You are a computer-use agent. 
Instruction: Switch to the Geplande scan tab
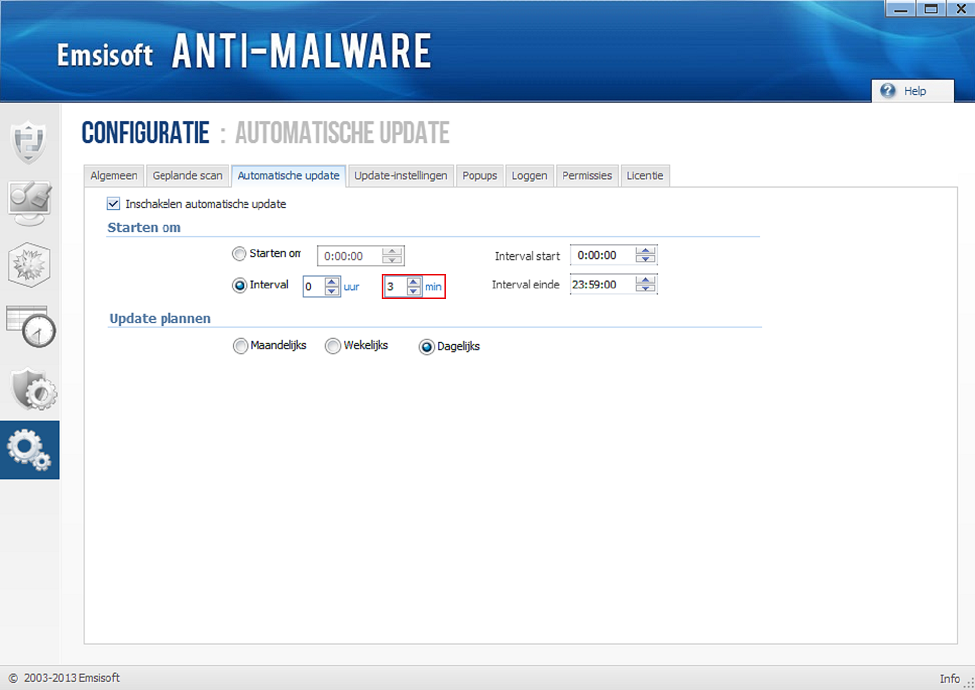pyautogui.click(x=187, y=176)
